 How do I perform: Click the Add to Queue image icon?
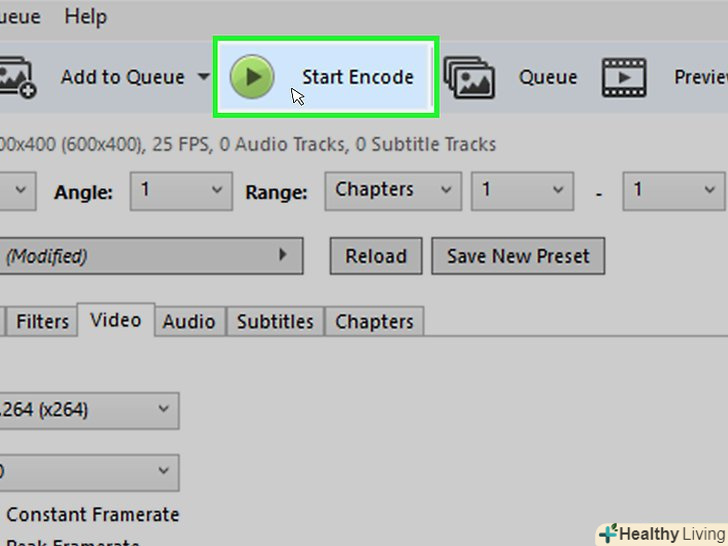click(x=18, y=77)
